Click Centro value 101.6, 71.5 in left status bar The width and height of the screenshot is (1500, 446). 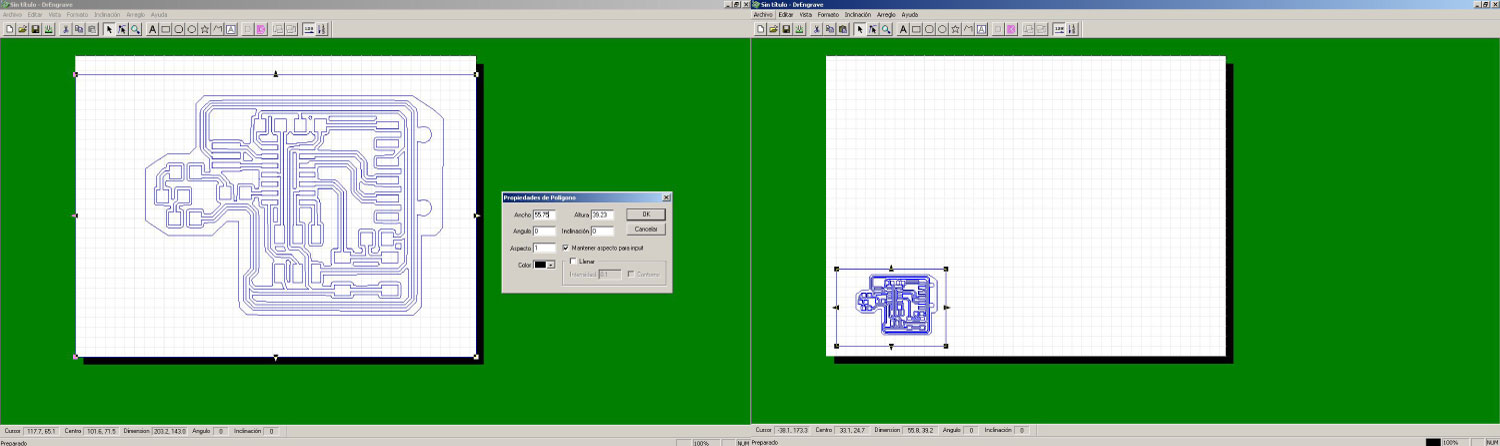pos(101,430)
